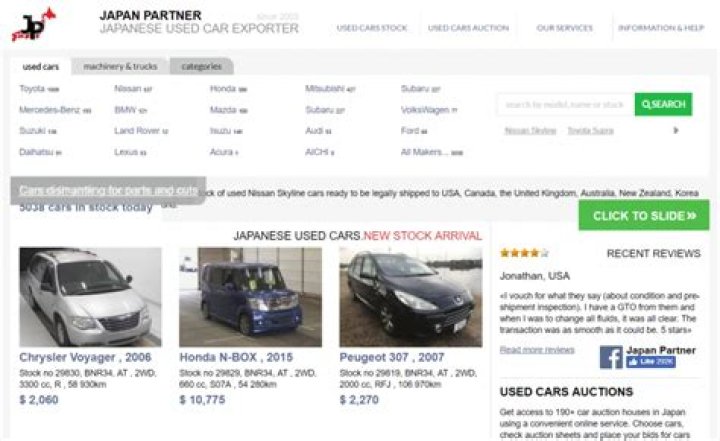Click the Read more reviews link
Screen dimensions: 720x441
click(537, 350)
